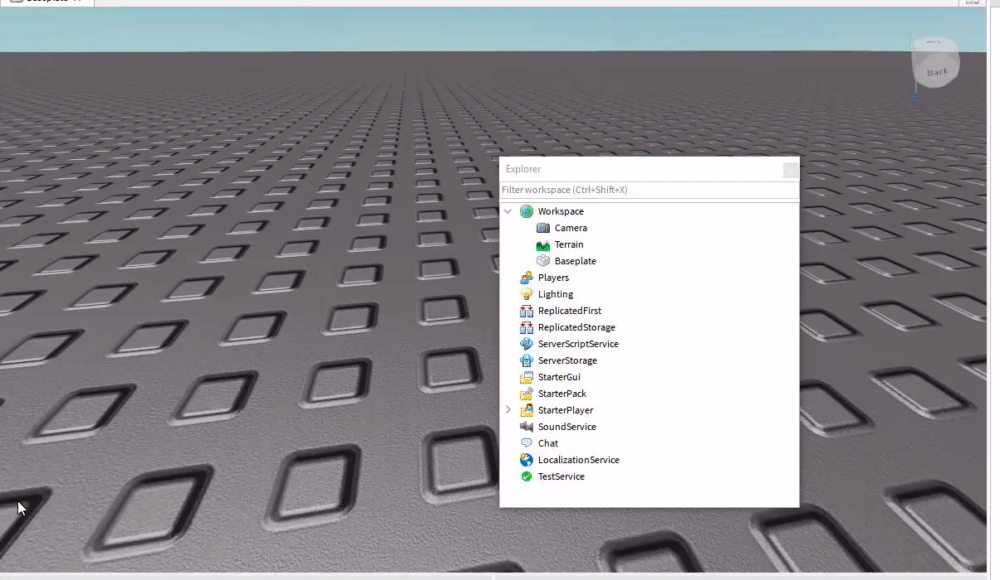This screenshot has width=1000, height=580.
Task: Click the LocalizationService globe icon
Action: [526, 459]
